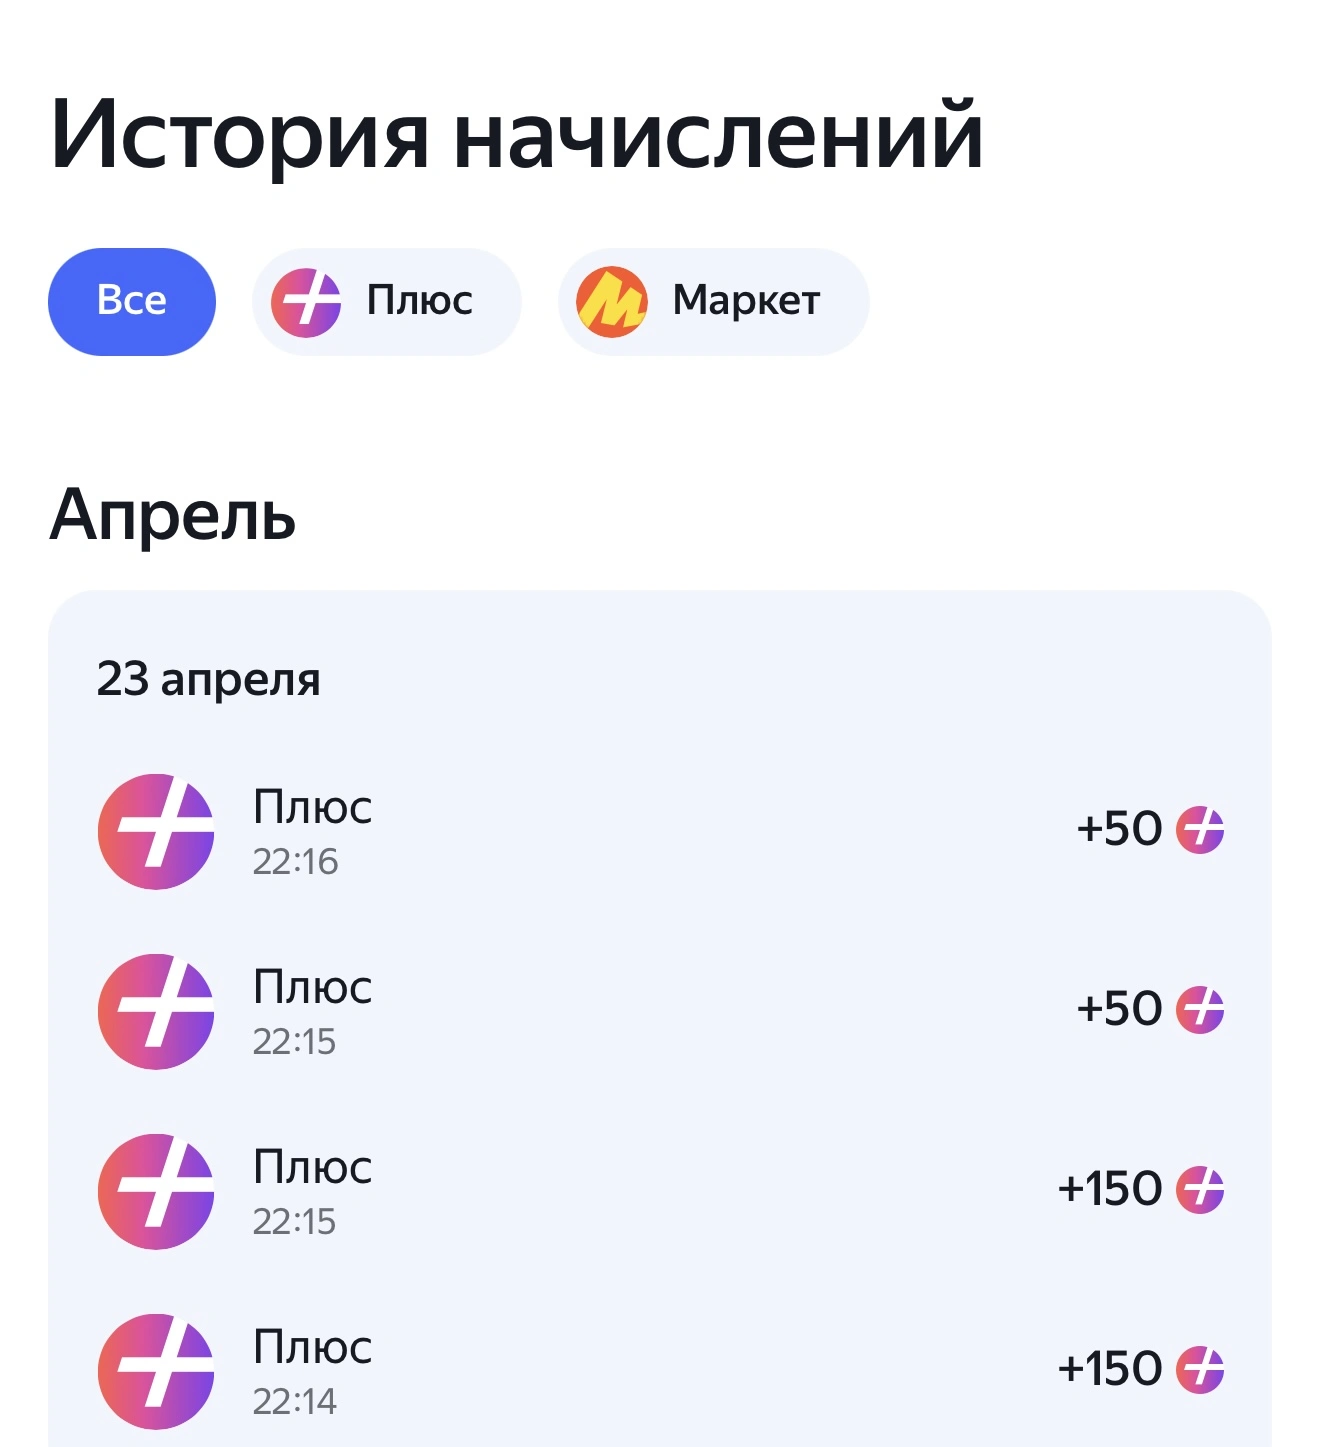Tap the "История начислений" page title
Image resolution: width=1320 pixels, height=1447 pixels.
point(517,135)
